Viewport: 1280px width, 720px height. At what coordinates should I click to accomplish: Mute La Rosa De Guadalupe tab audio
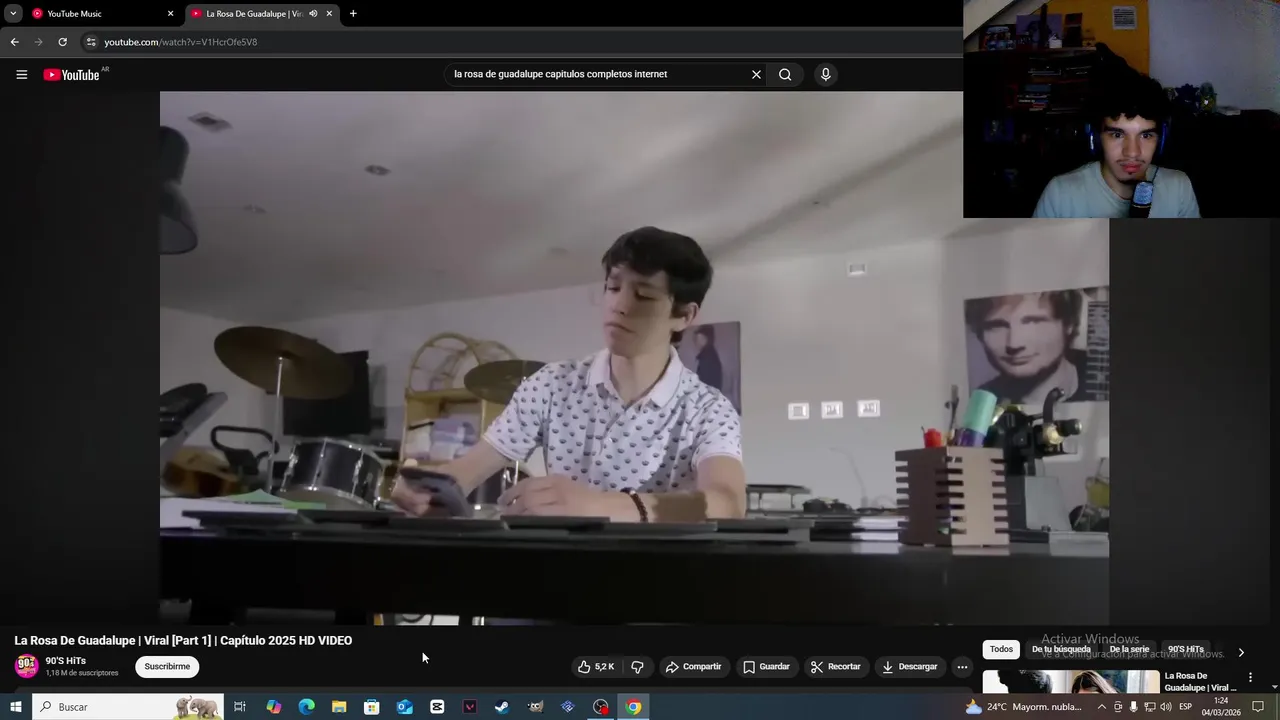(313, 14)
